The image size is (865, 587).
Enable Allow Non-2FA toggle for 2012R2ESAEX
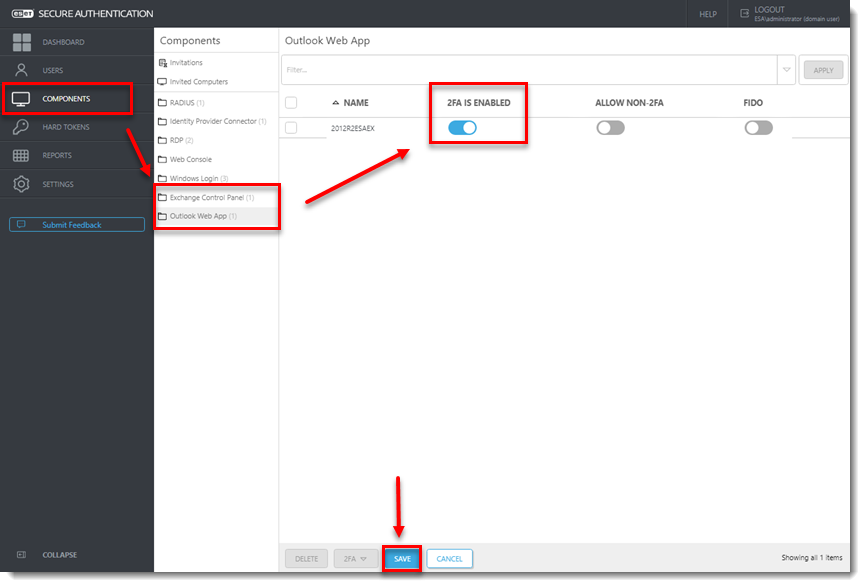(611, 128)
